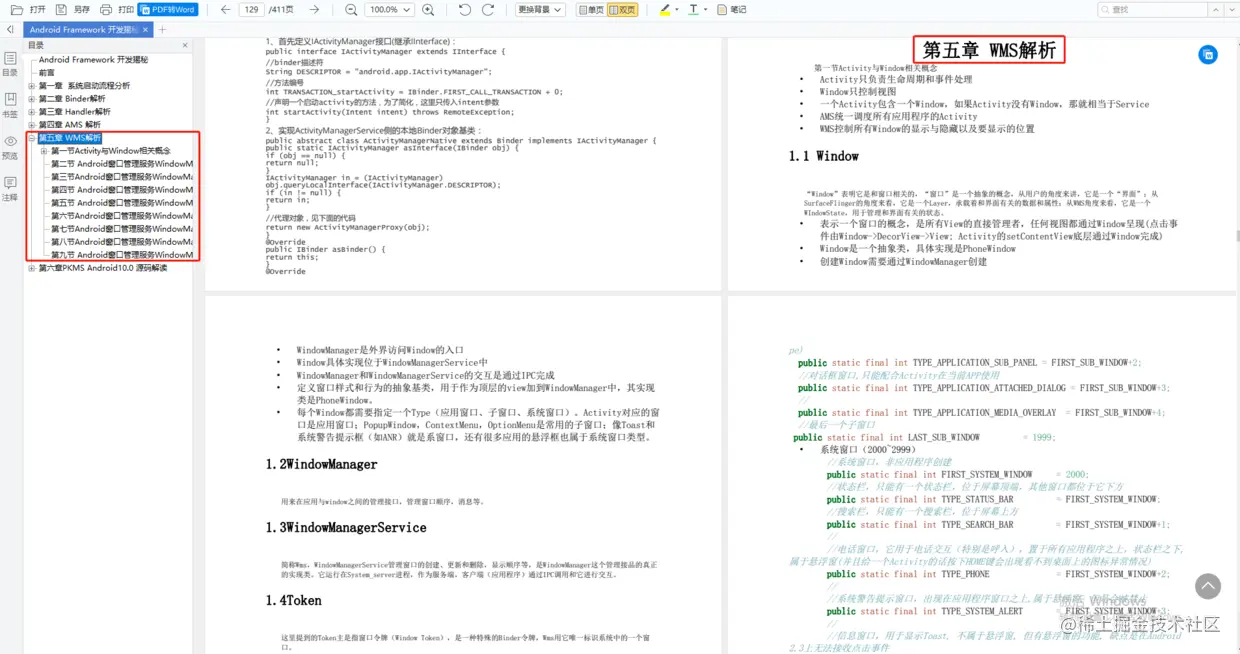
Task: Select 第四节 Android窗口管理服务 section
Action: pos(122,190)
